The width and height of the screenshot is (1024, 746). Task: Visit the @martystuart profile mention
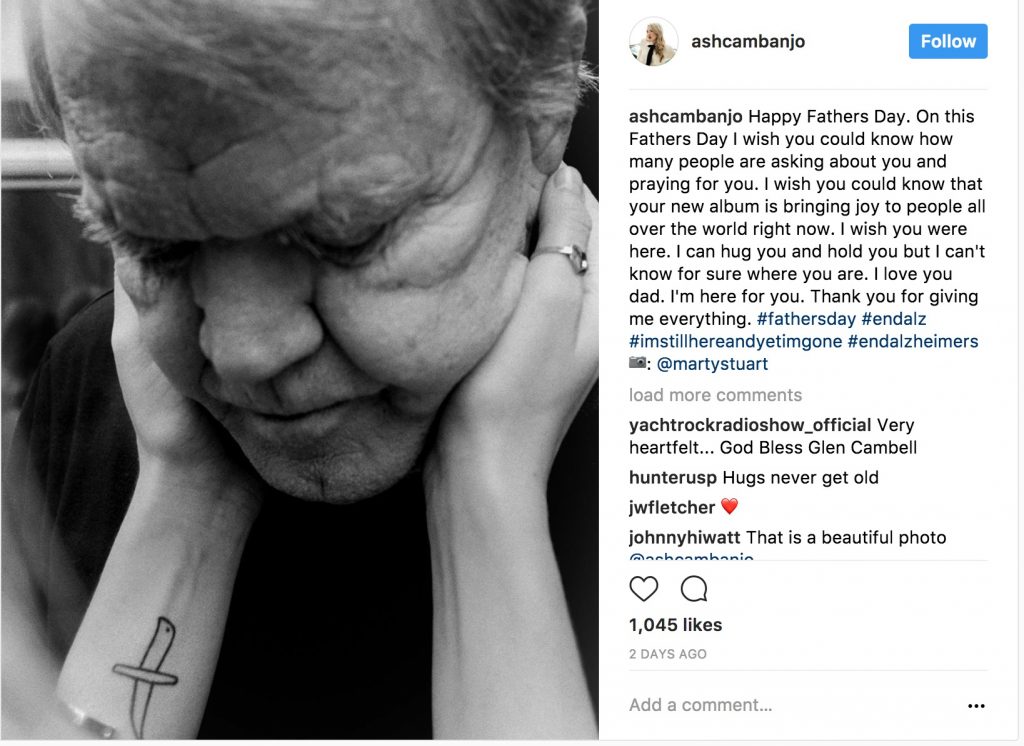(x=712, y=364)
